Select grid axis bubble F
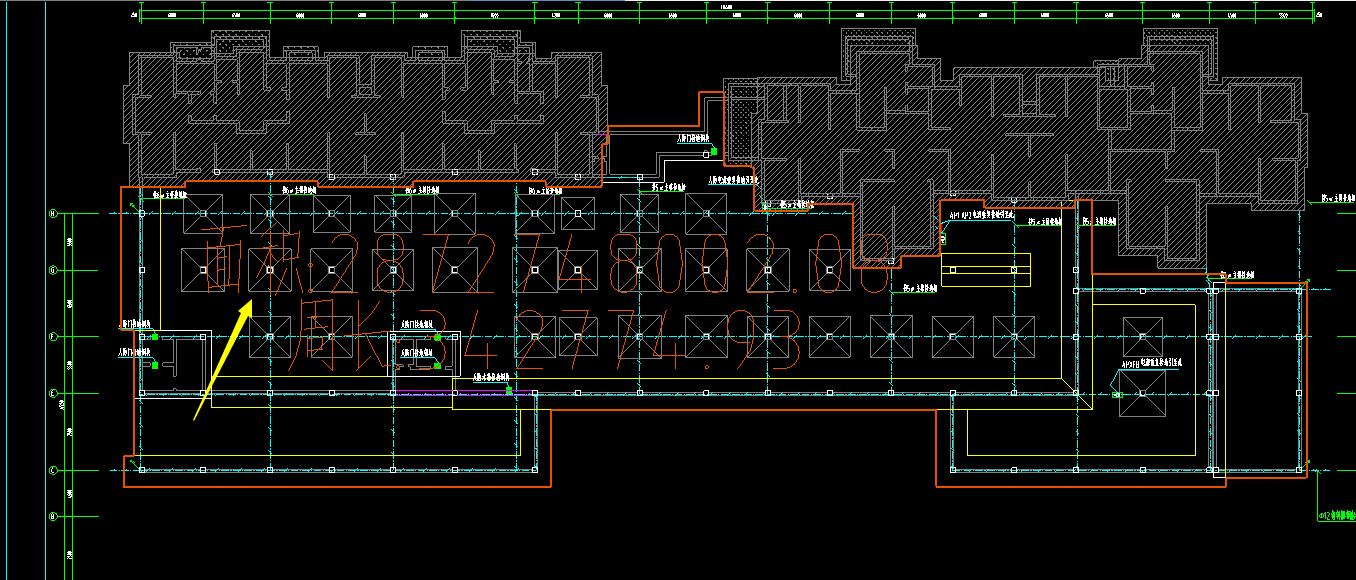The image size is (1356, 580). [x=53, y=337]
